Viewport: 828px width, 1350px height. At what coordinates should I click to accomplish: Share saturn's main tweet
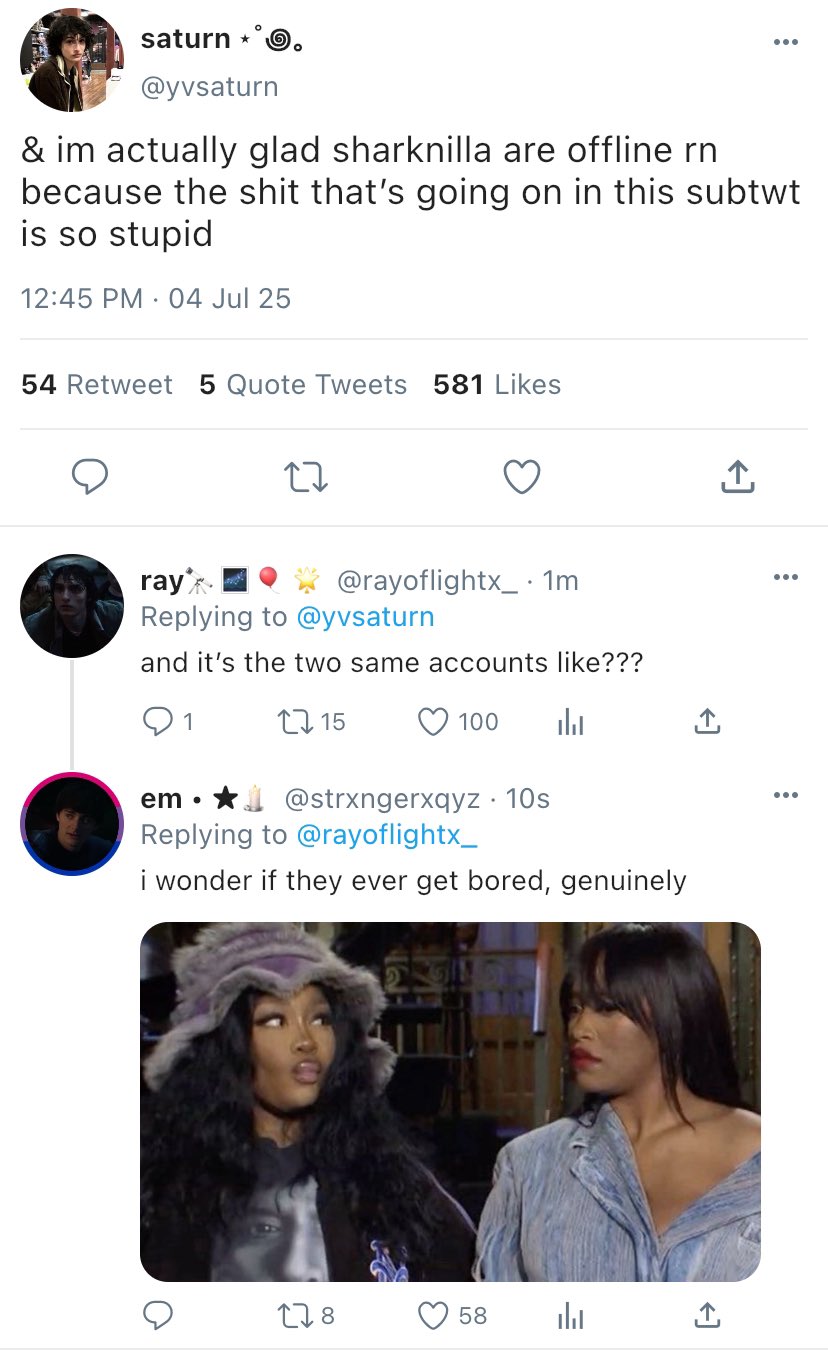point(737,478)
